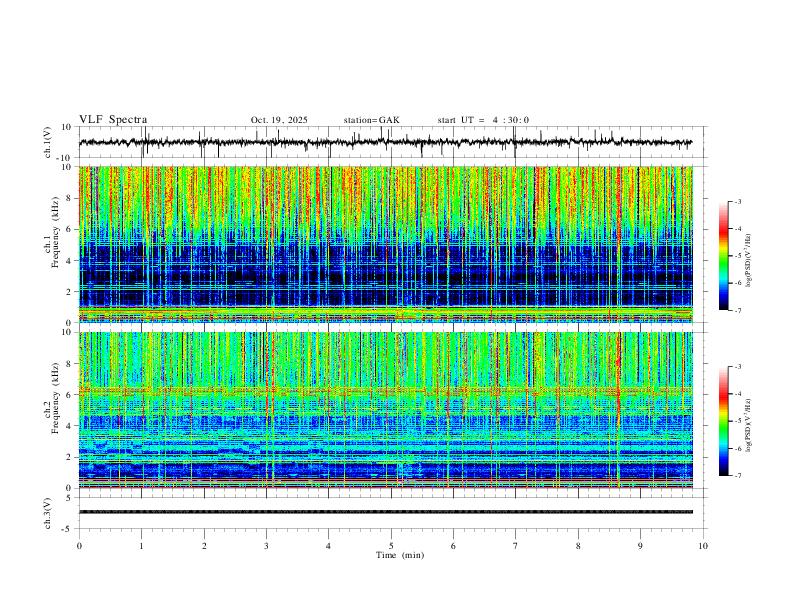The image size is (792, 612).
Task: Click the ch.1 voltage waveform trace
Action: tap(385, 142)
